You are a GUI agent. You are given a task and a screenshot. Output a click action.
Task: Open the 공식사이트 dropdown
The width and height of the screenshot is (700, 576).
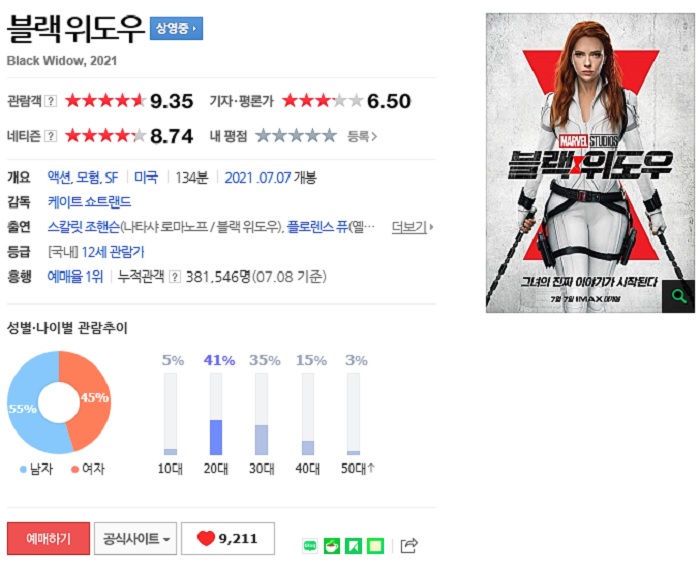coord(135,538)
